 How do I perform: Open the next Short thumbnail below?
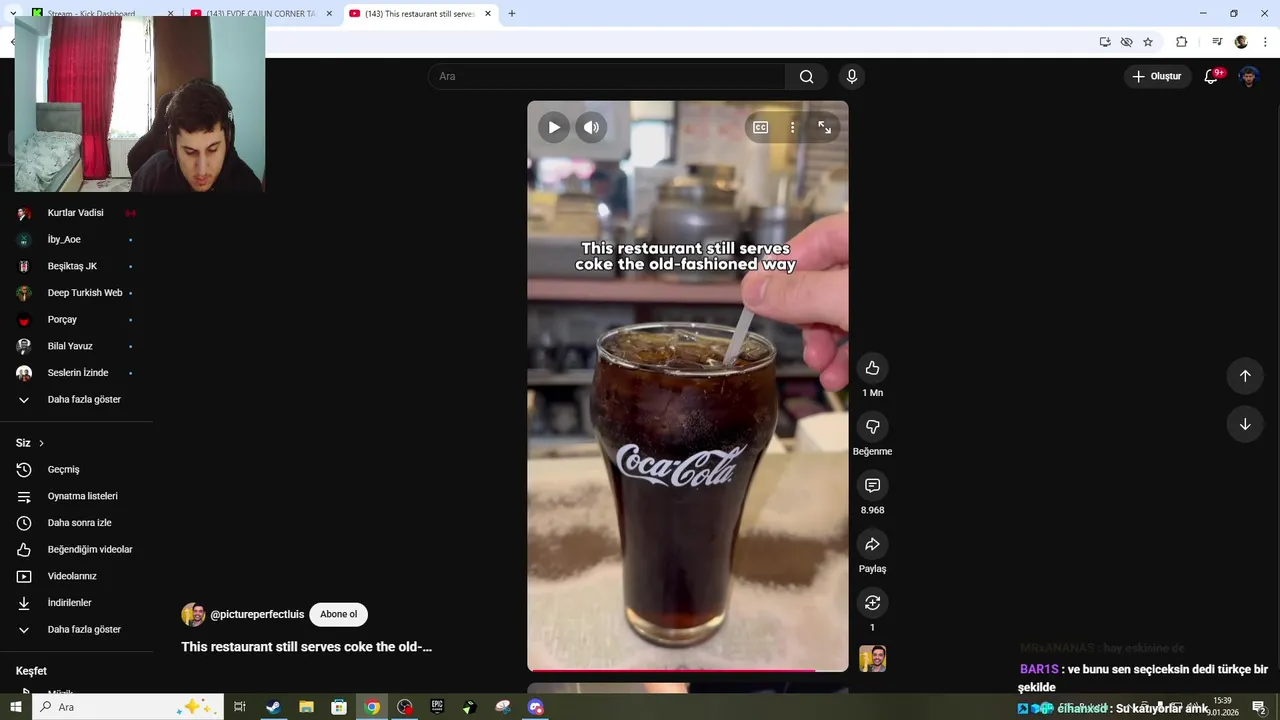pyautogui.click(x=688, y=688)
